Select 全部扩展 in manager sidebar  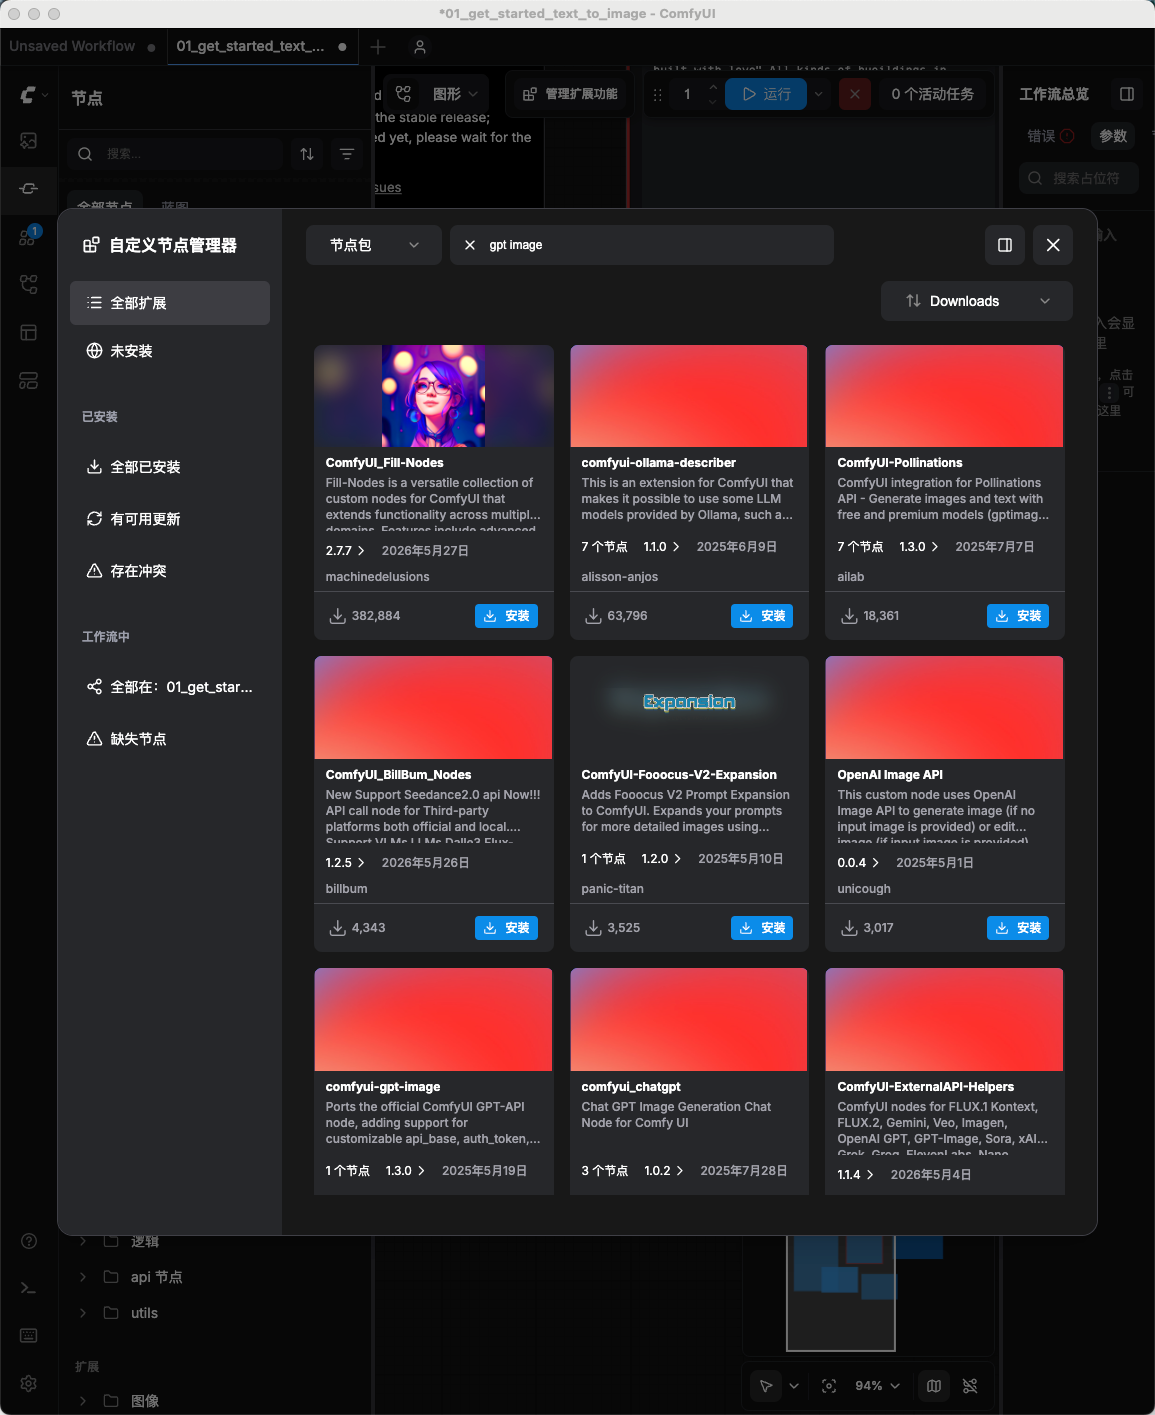(x=170, y=303)
